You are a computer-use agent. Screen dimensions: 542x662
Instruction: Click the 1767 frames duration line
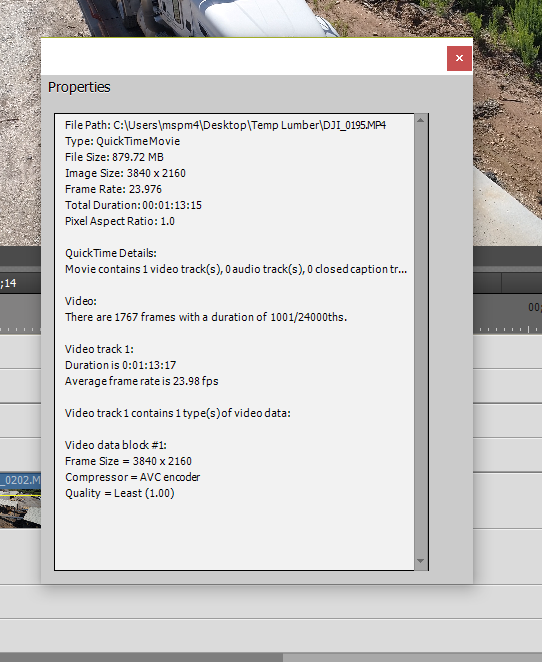(x=206, y=317)
